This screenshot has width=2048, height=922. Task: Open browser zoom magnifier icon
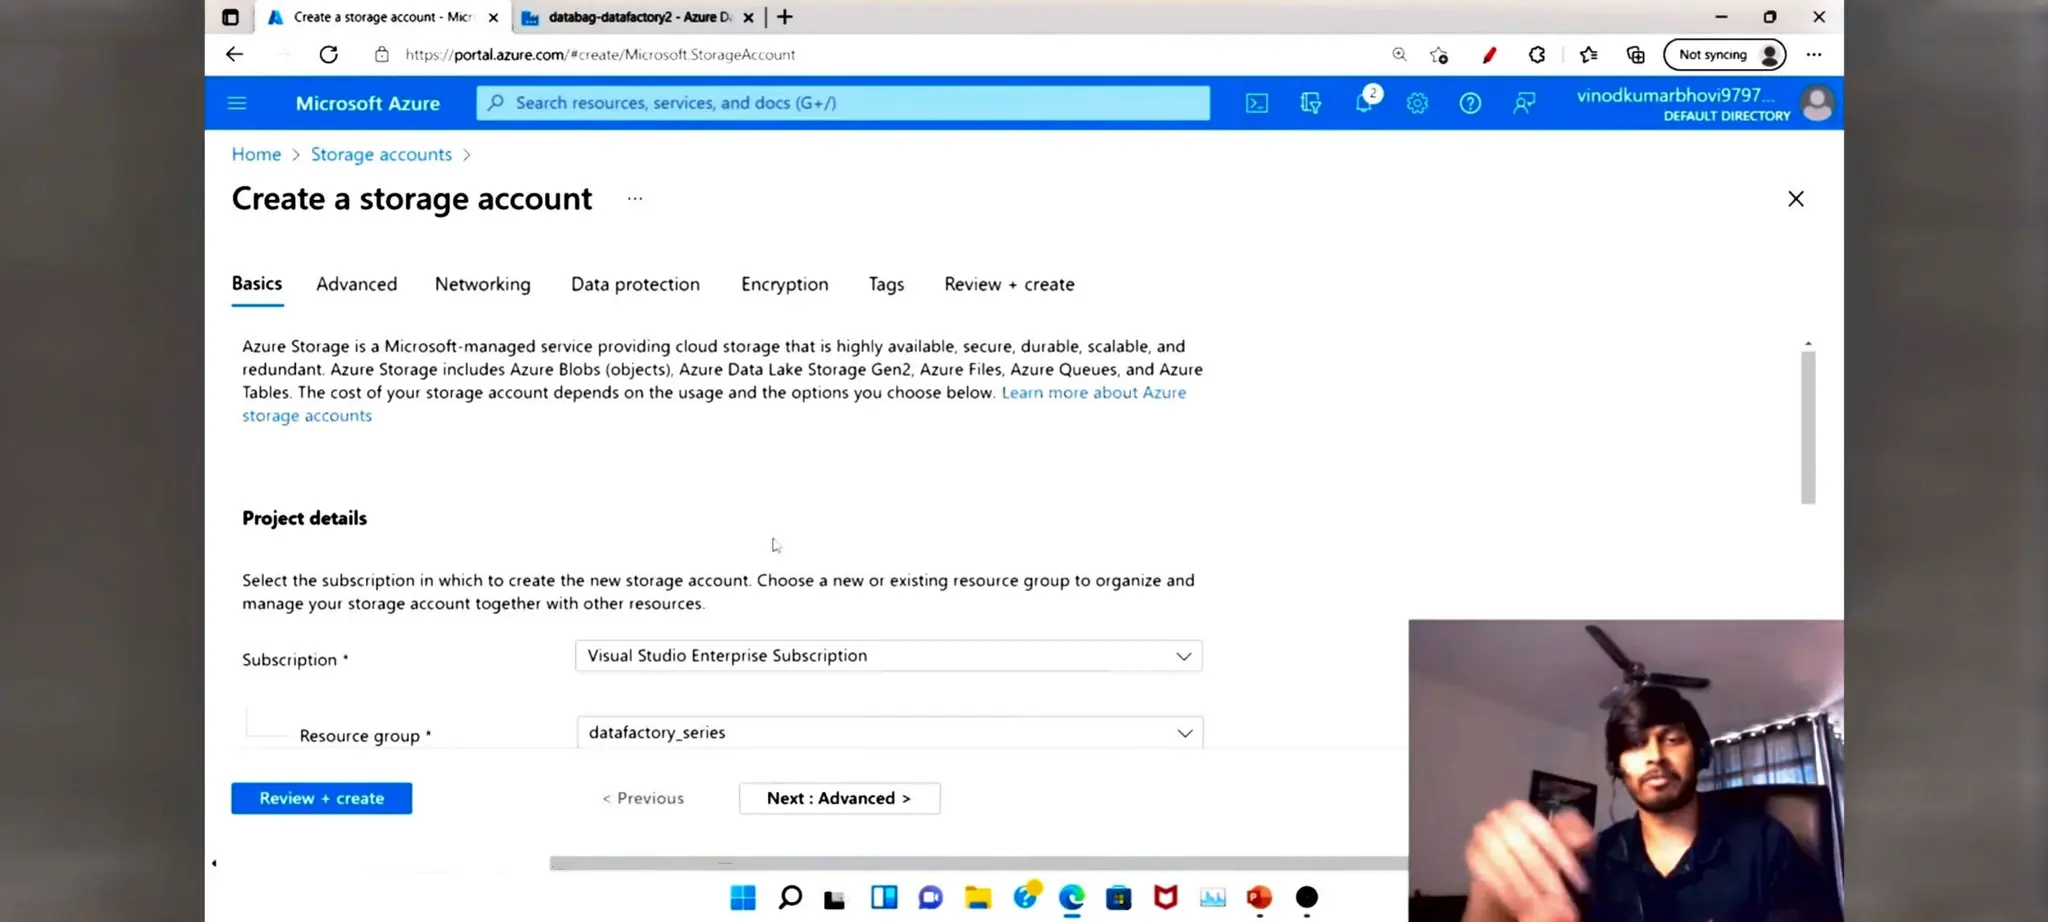pyautogui.click(x=1399, y=54)
